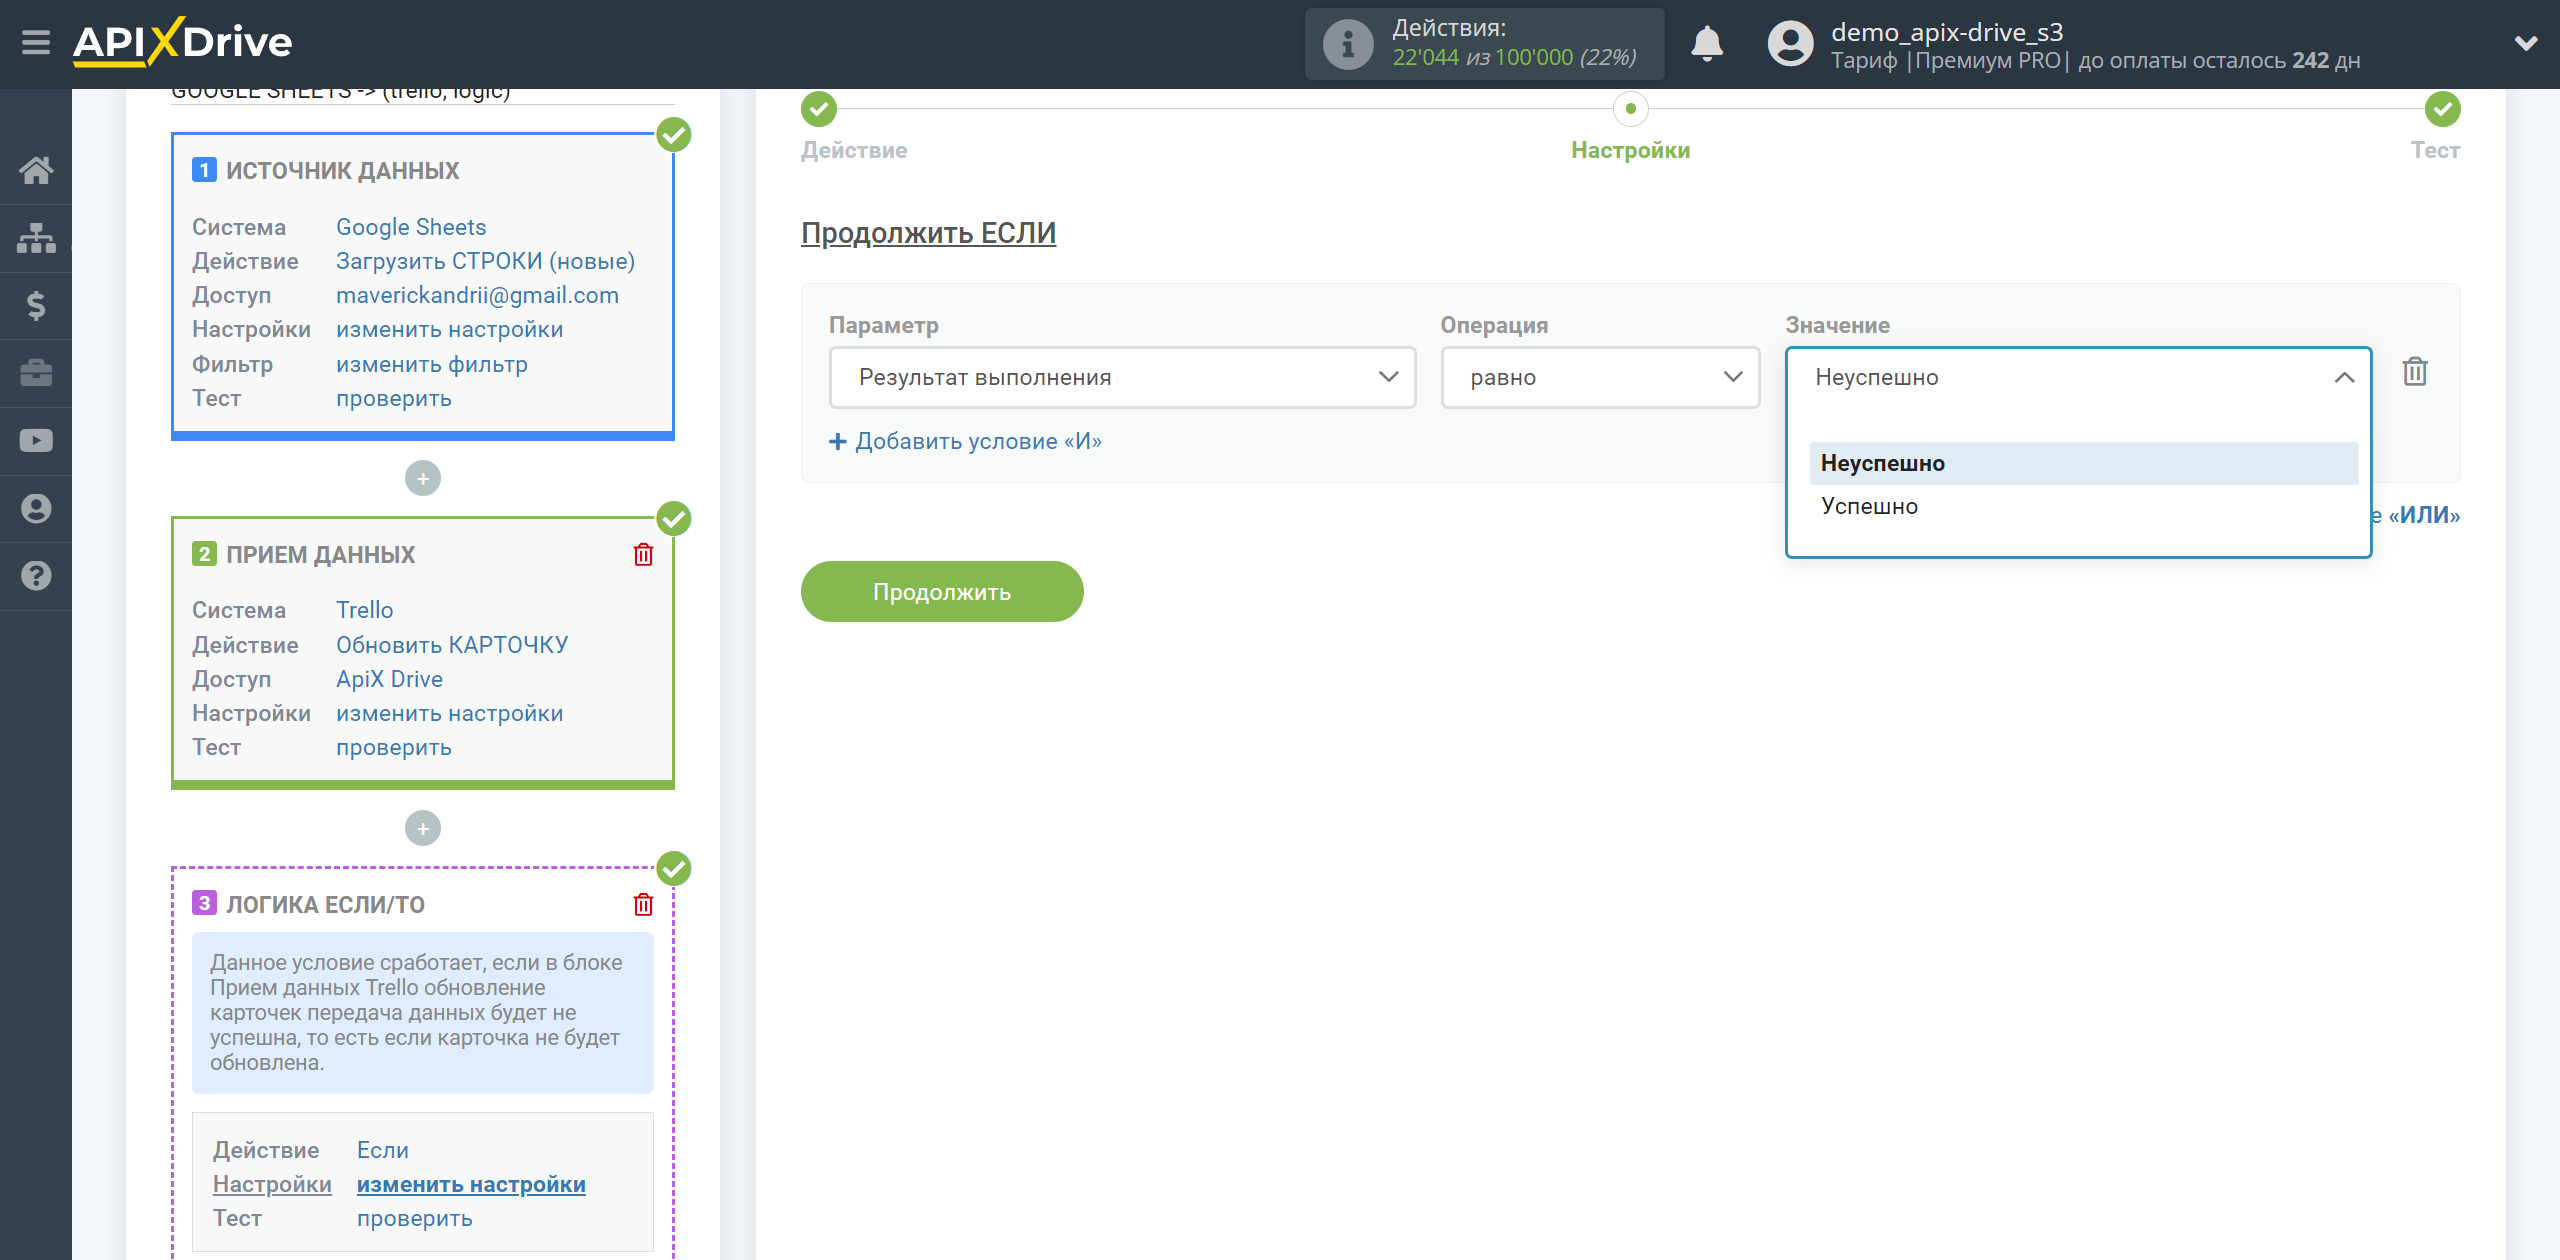Go to Home in sidebar
The image size is (2560, 1260).
click(36, 170)
